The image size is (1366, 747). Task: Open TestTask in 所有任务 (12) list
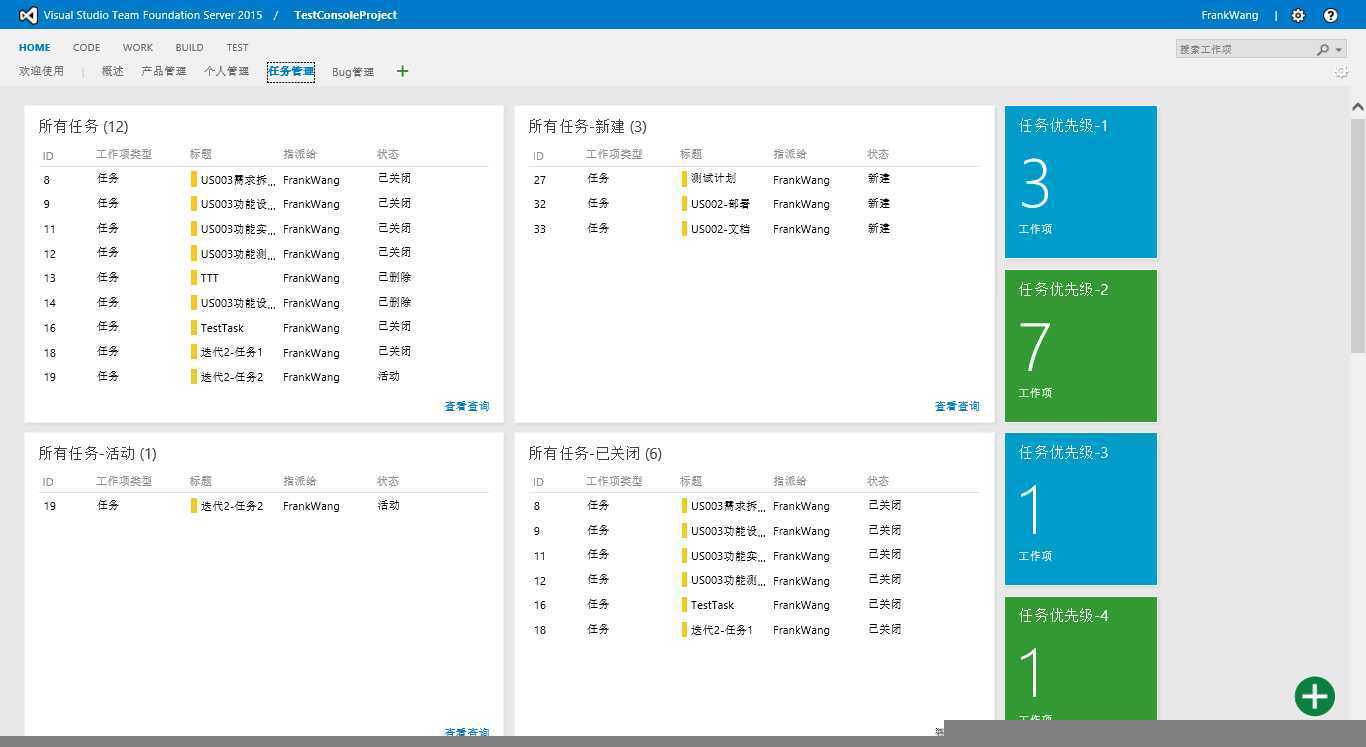222,328
